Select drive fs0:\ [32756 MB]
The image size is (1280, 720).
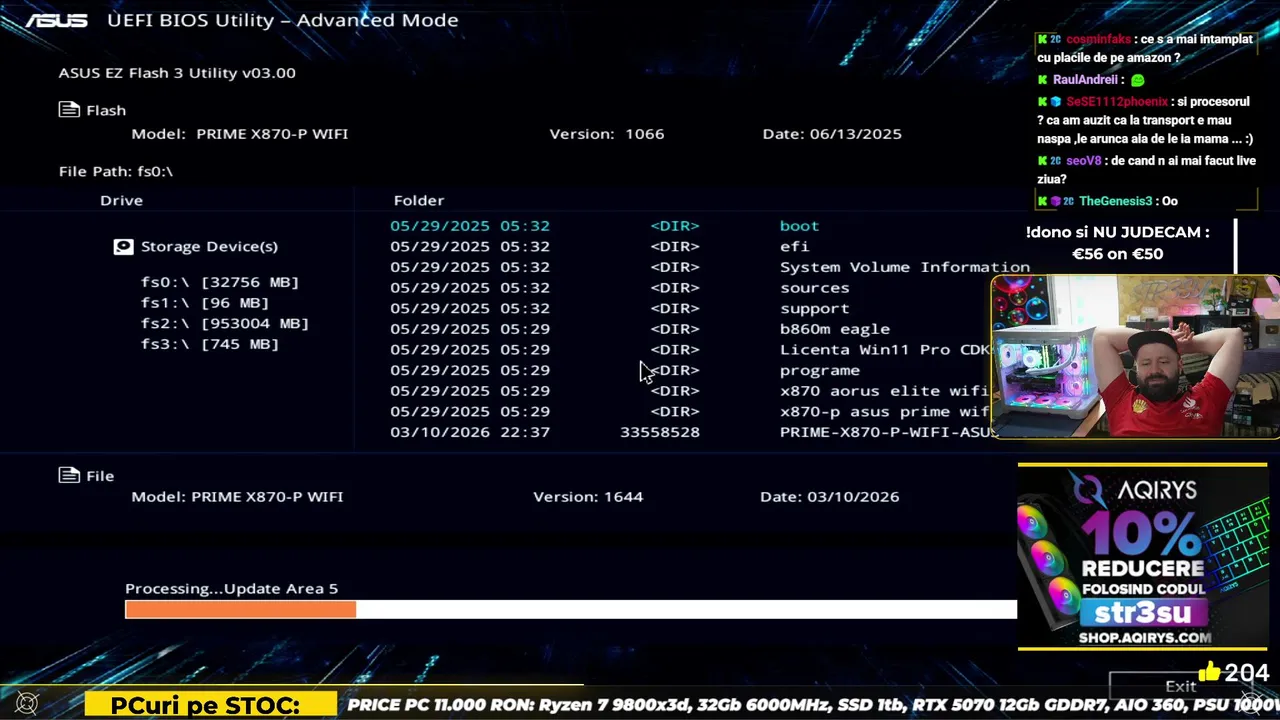[220, 282]
